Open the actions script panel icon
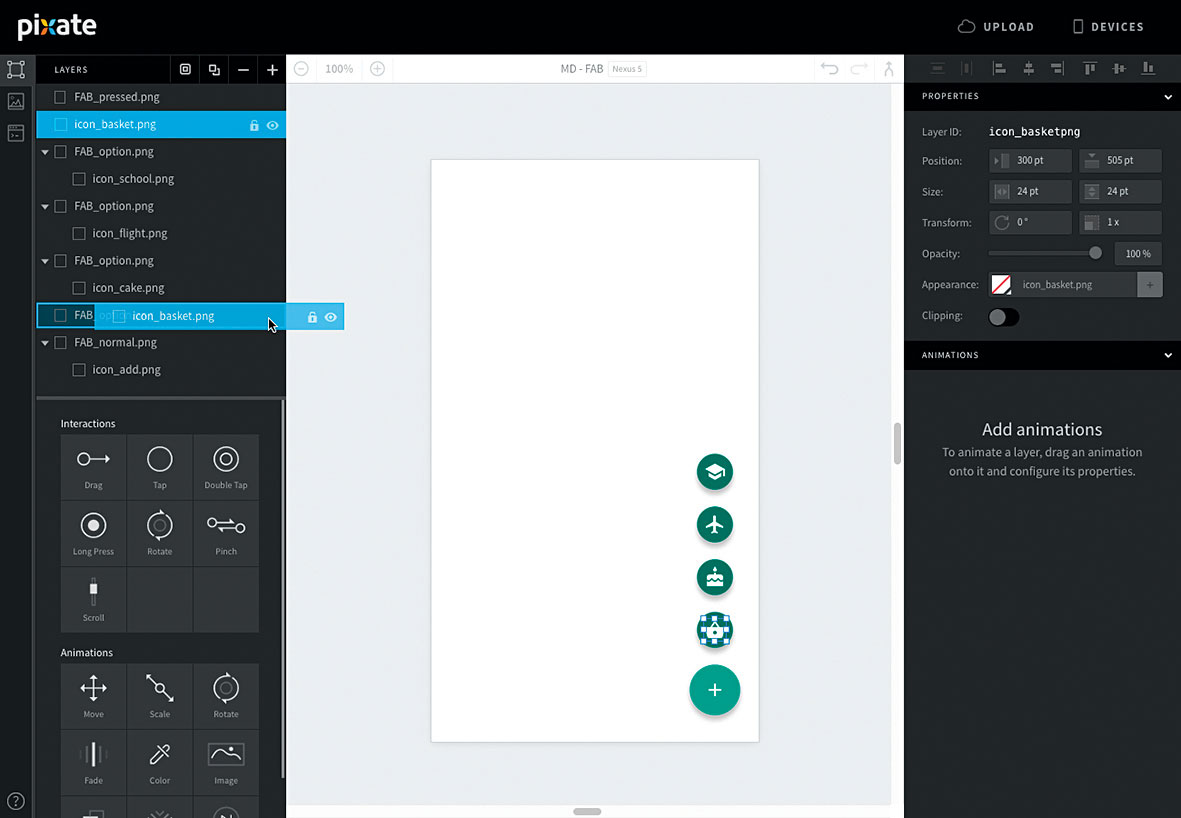 (16, 133)
